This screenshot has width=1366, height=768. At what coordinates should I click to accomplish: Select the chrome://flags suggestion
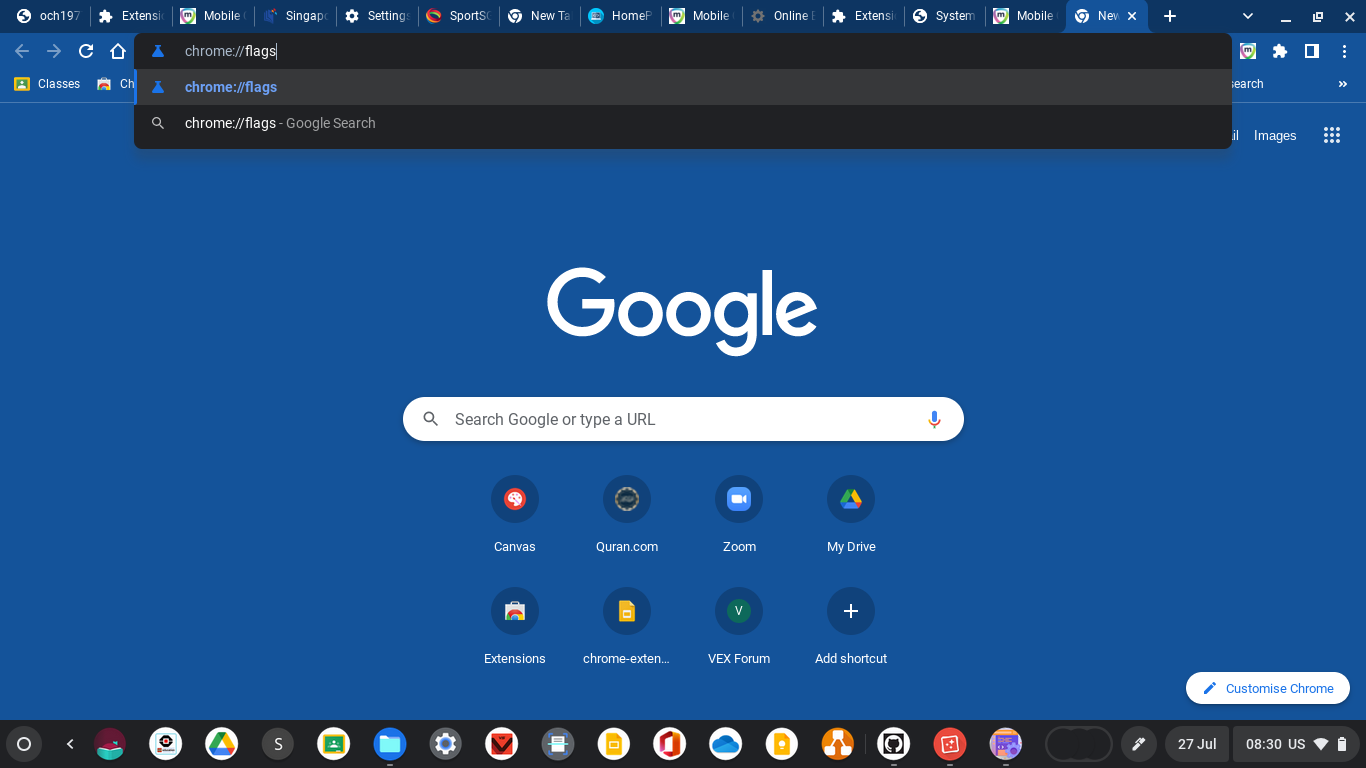point(683,87)
